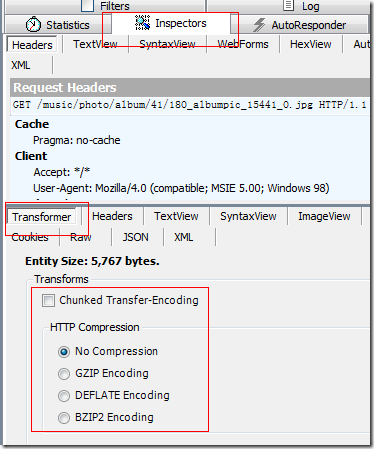Click the Statistics stopwatch icon
The width and height of the screenshot is (374, 449).
click(x=33, y=25)
